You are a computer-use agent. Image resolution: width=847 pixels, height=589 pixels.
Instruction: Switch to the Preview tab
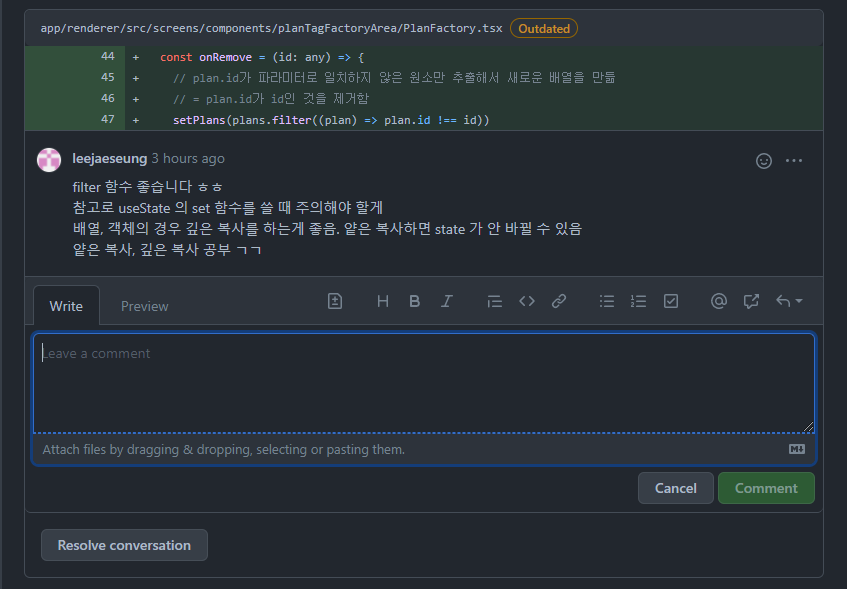pos(145,306)
